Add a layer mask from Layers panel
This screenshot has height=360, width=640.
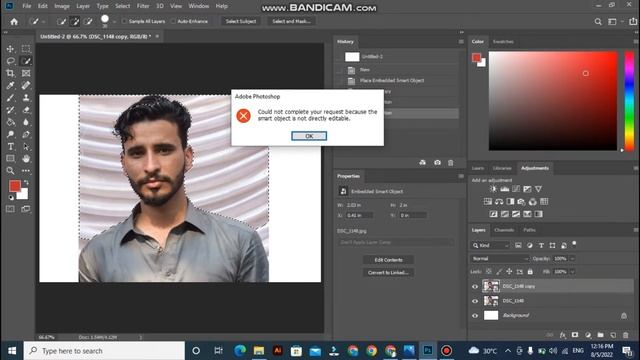(575, 335)
